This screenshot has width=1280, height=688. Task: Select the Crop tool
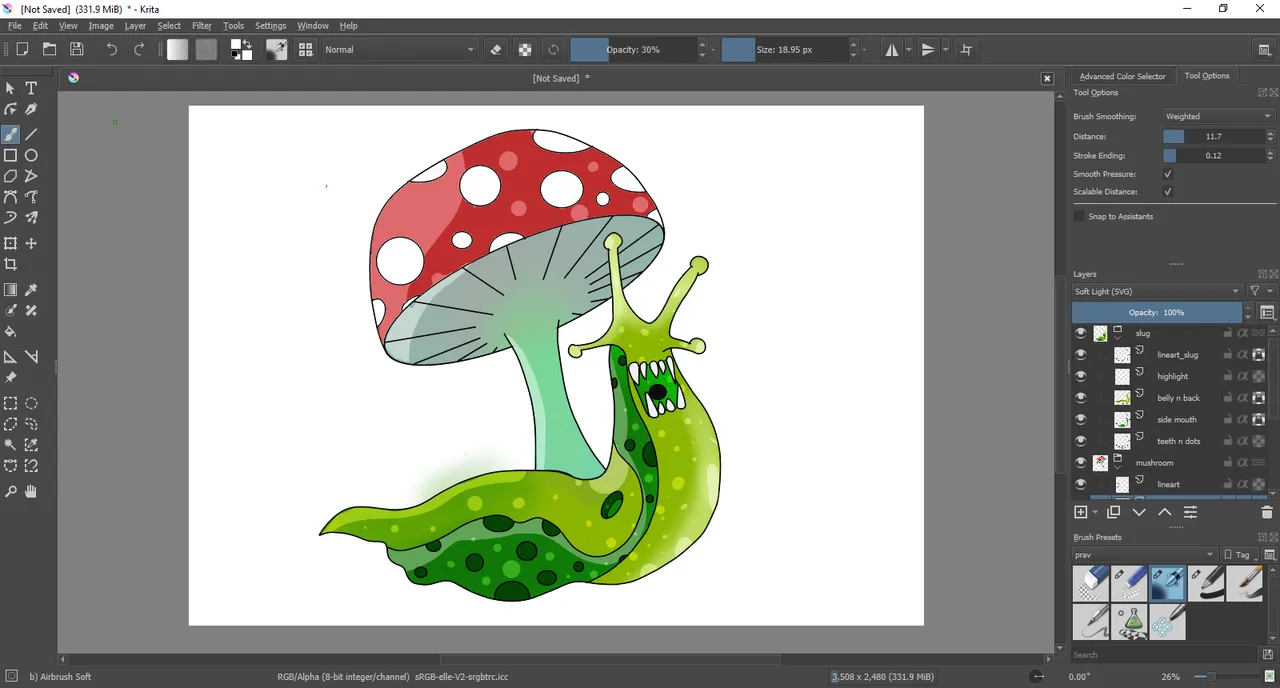pyautogui.click(x=10, y=265)
